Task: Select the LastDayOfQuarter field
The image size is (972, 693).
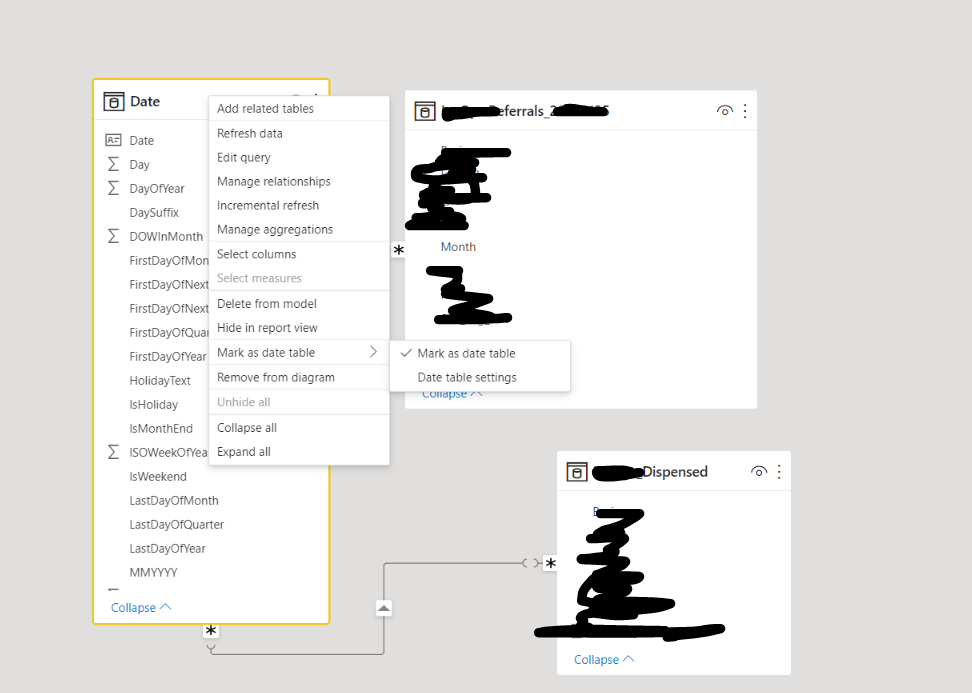Action: (x=177, y=524)
